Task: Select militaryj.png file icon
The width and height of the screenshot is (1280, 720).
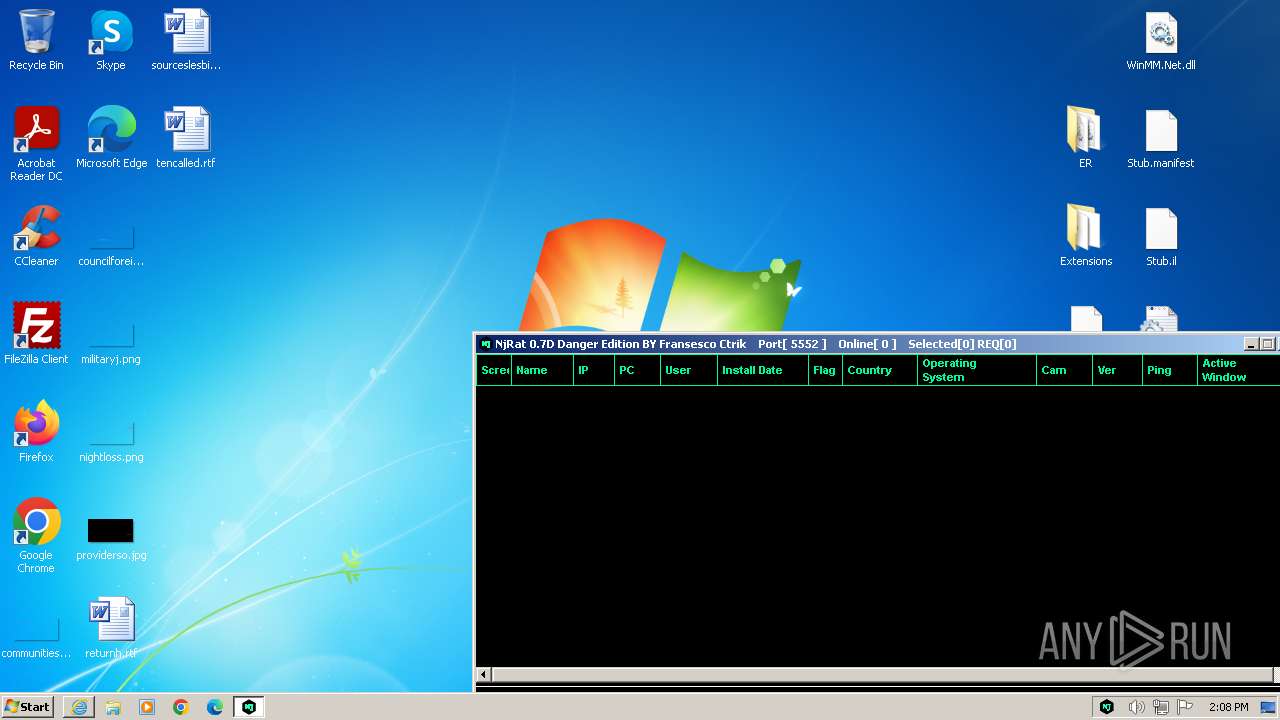Action: pyautogui.click(x=111, y=343)
